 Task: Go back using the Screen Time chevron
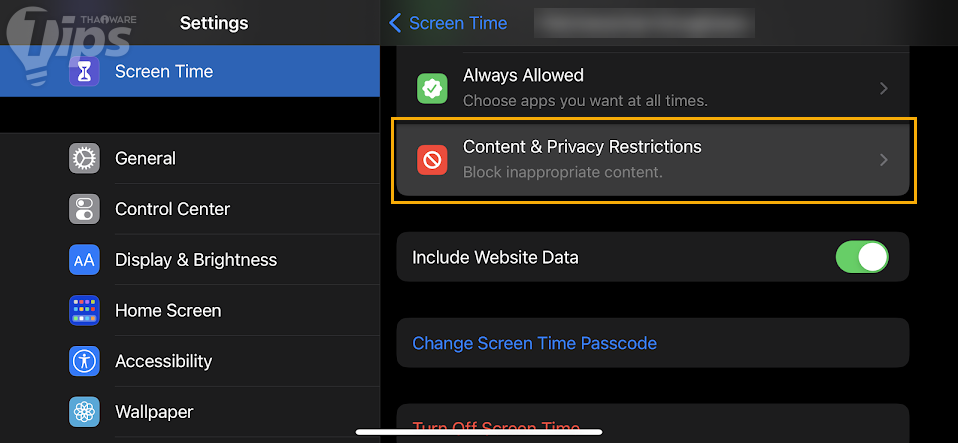pyautogui.click(x=395, y=23)
